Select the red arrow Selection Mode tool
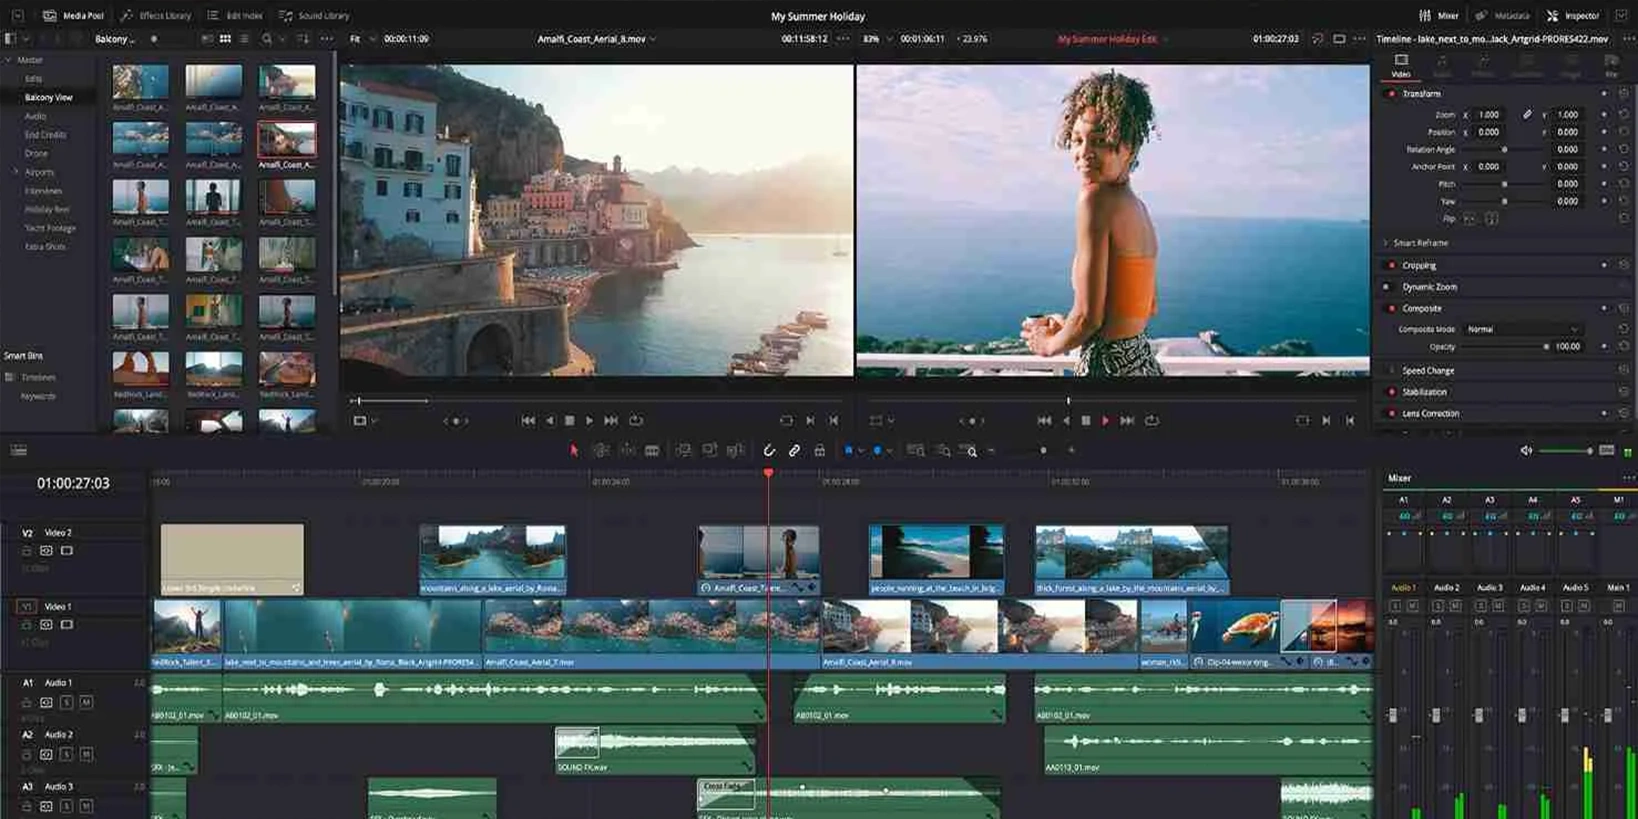Screen dimensions: 1638x819 point(574,451)
